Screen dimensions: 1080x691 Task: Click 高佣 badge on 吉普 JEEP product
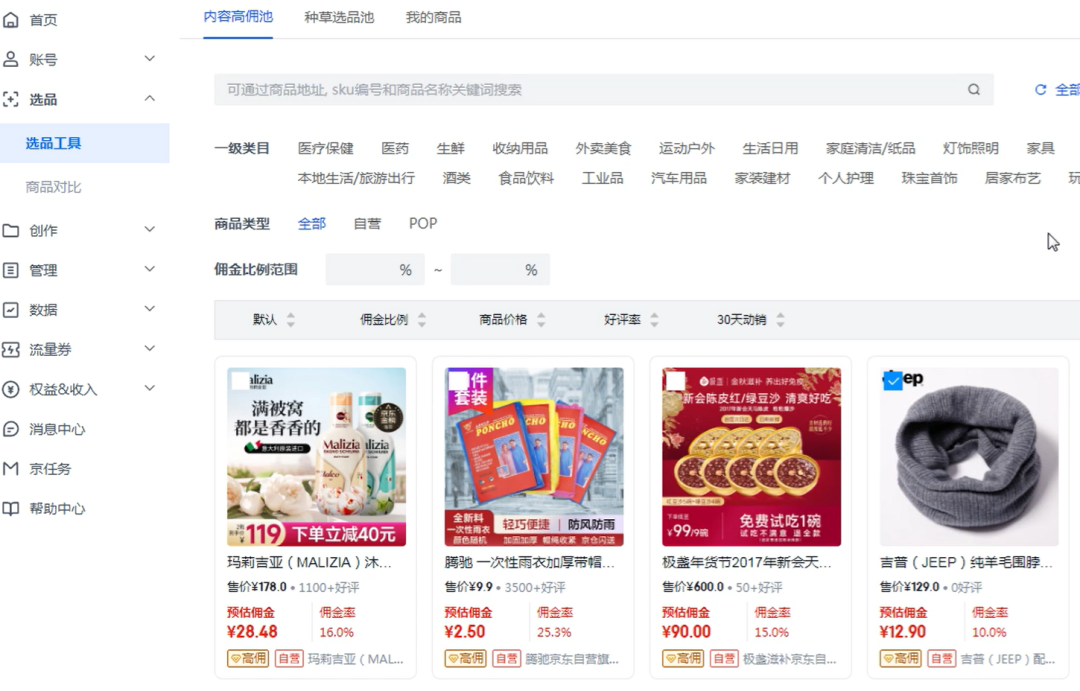coord(901,659)
